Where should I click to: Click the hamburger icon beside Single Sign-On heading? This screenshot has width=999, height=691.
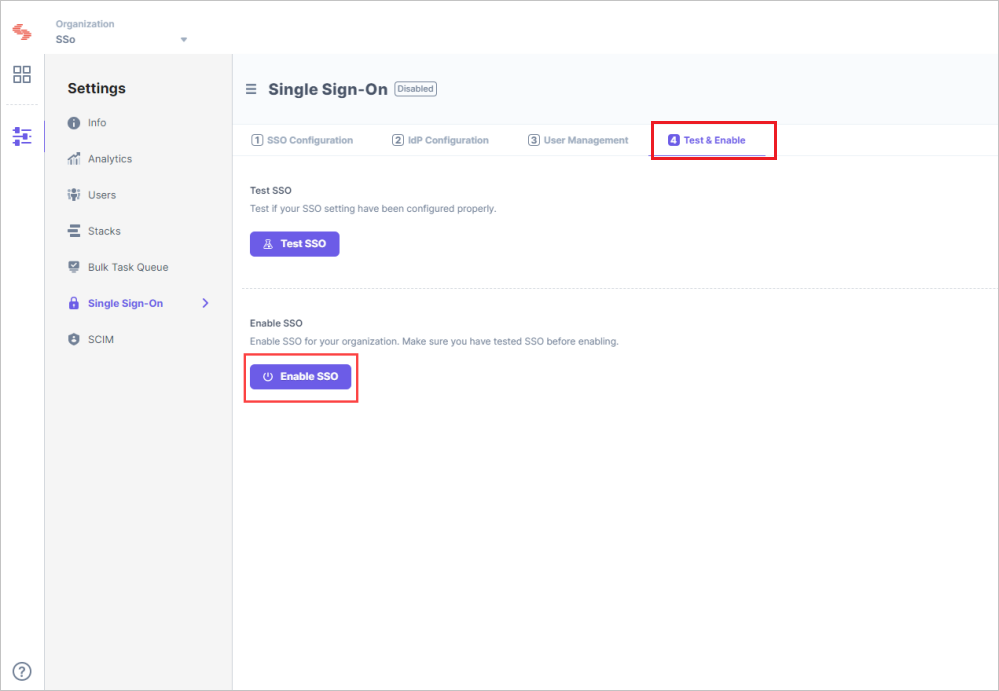click(x=251, y=88)
